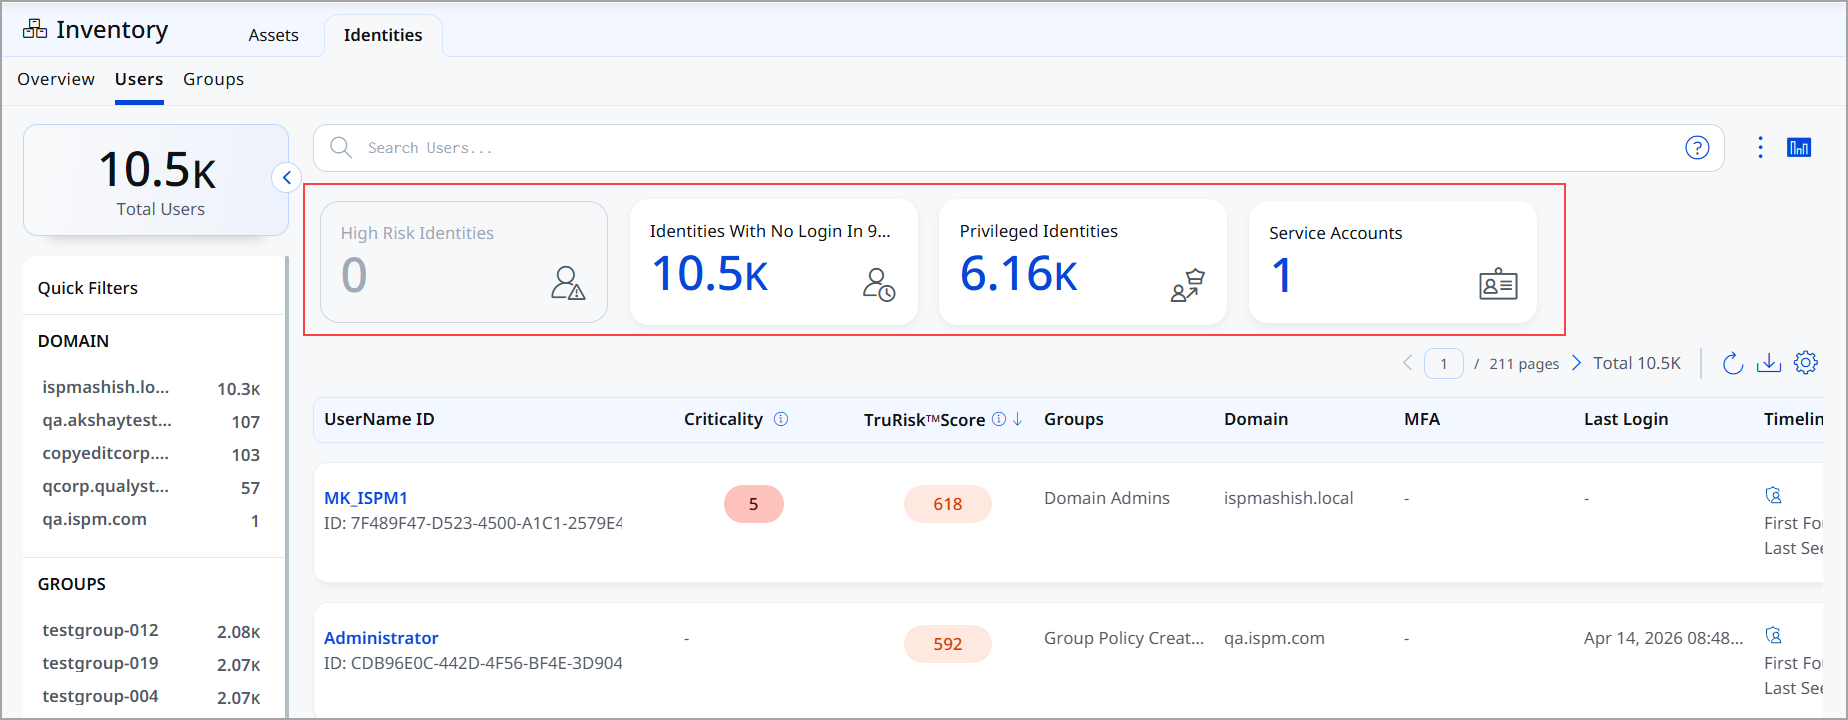Collapse the Quick Filters side panel
This screenshot has width=1848, height=720.
[x=287, y=178]
